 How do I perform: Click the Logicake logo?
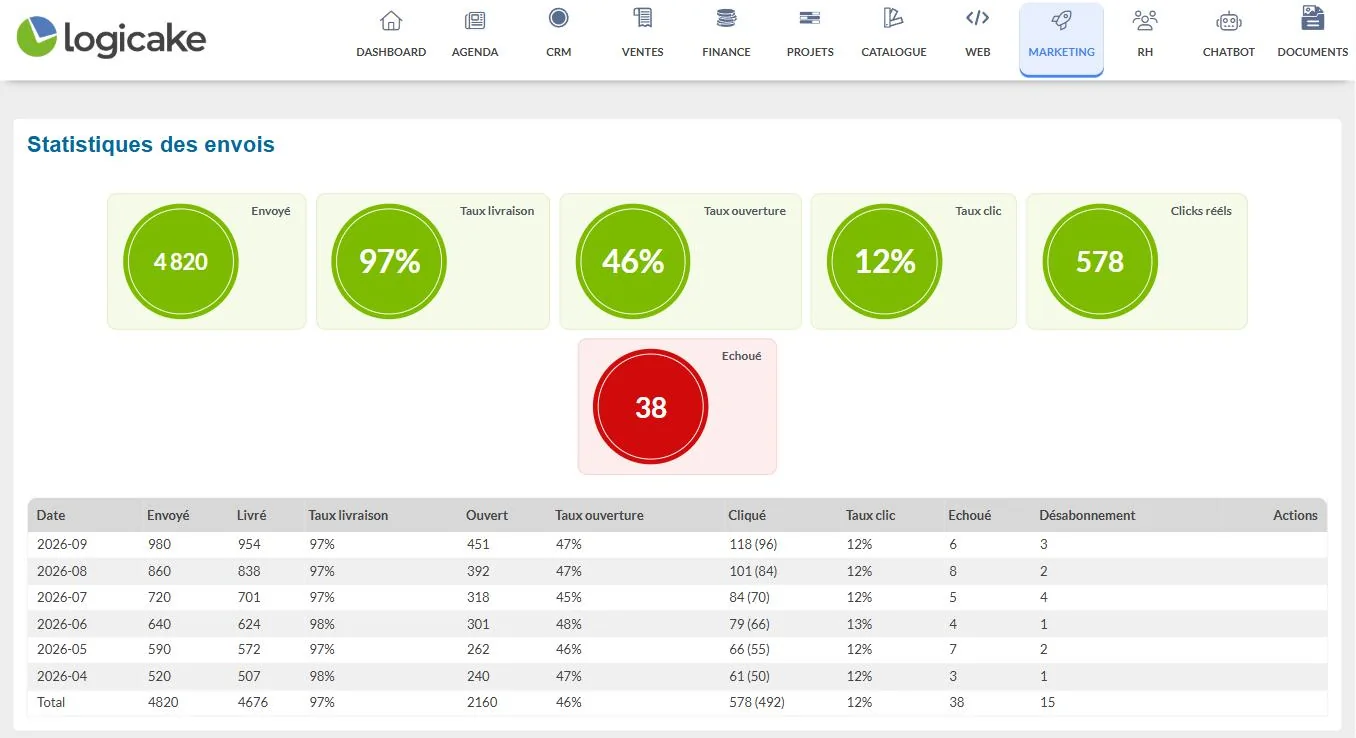(x=111, y=38)
